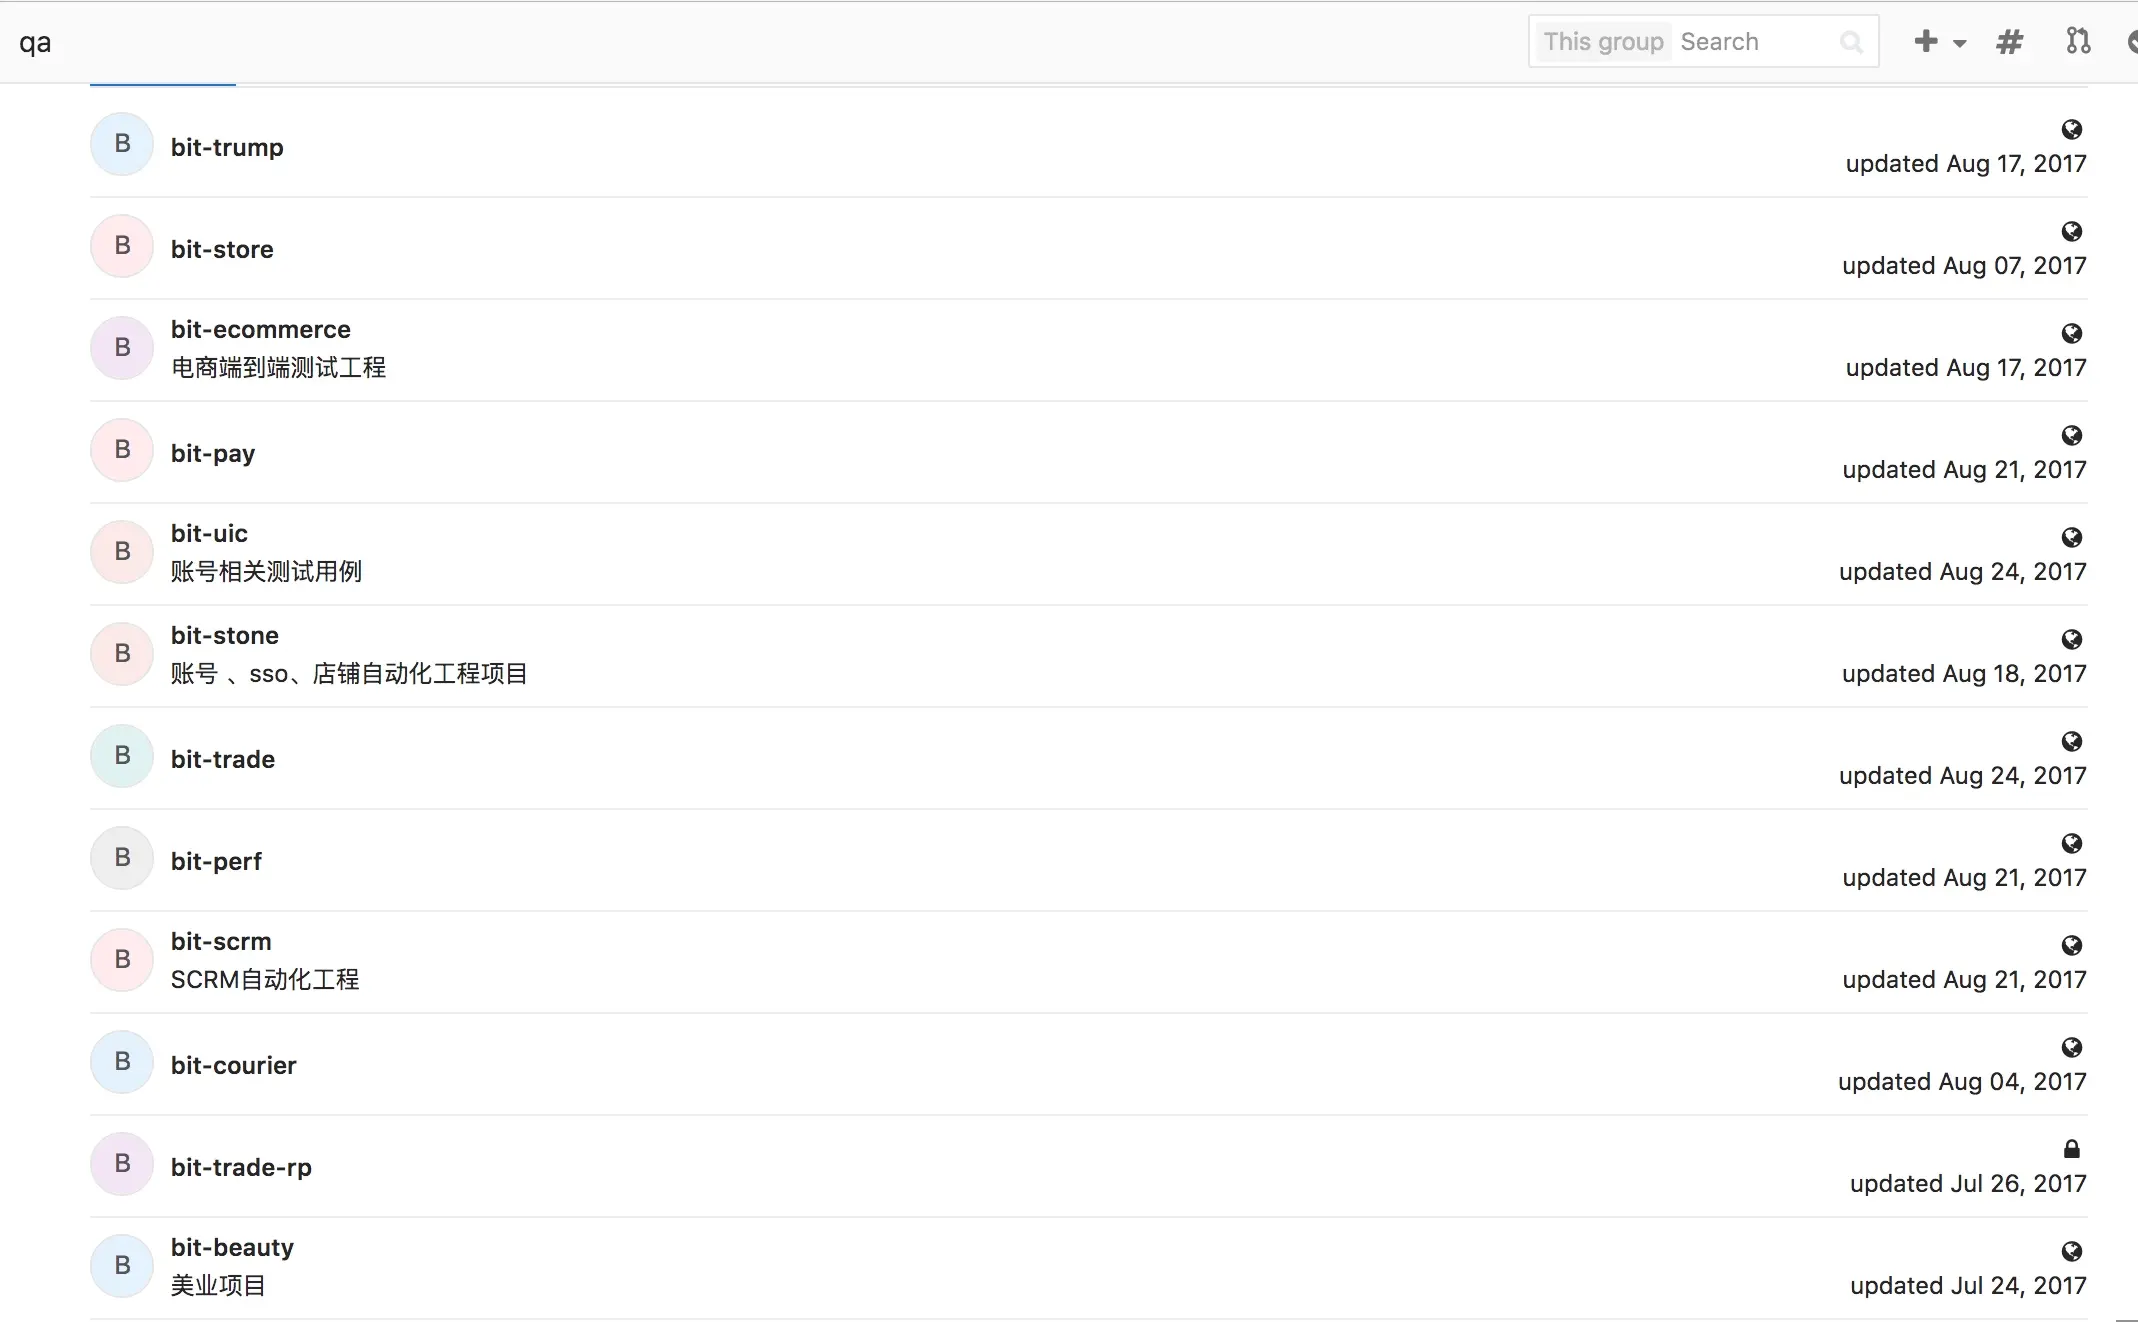
Task: Click the issues hash icon in header
Action: (x=2009, y=42)
